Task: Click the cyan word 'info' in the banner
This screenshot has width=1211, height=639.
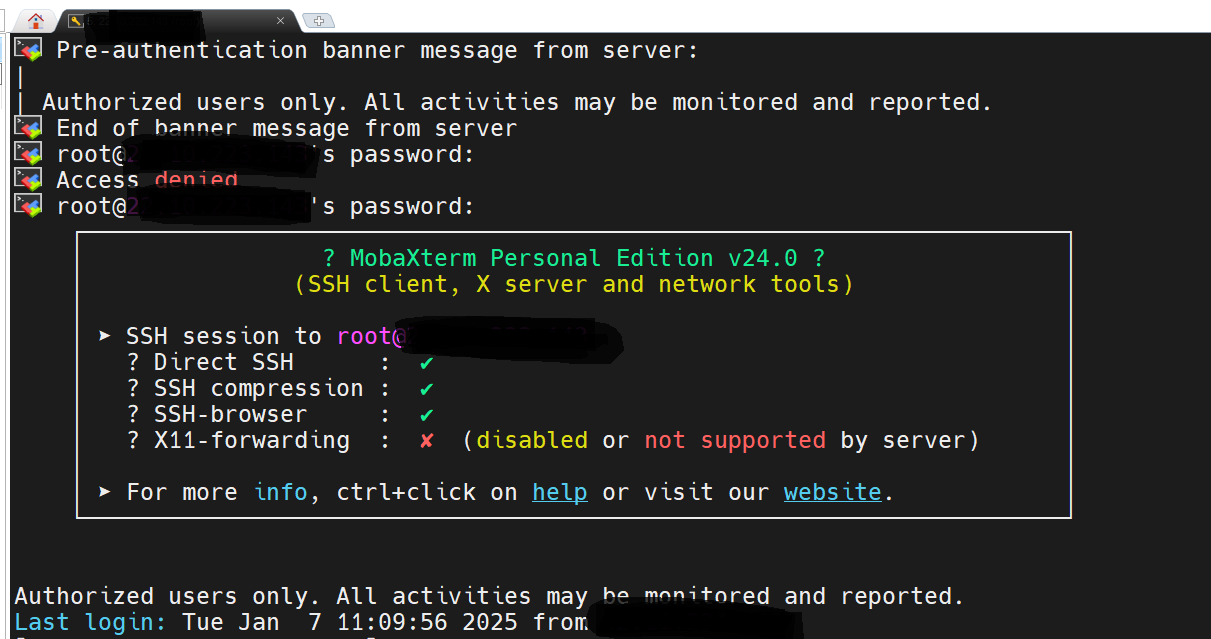Action: pos(280,492)
